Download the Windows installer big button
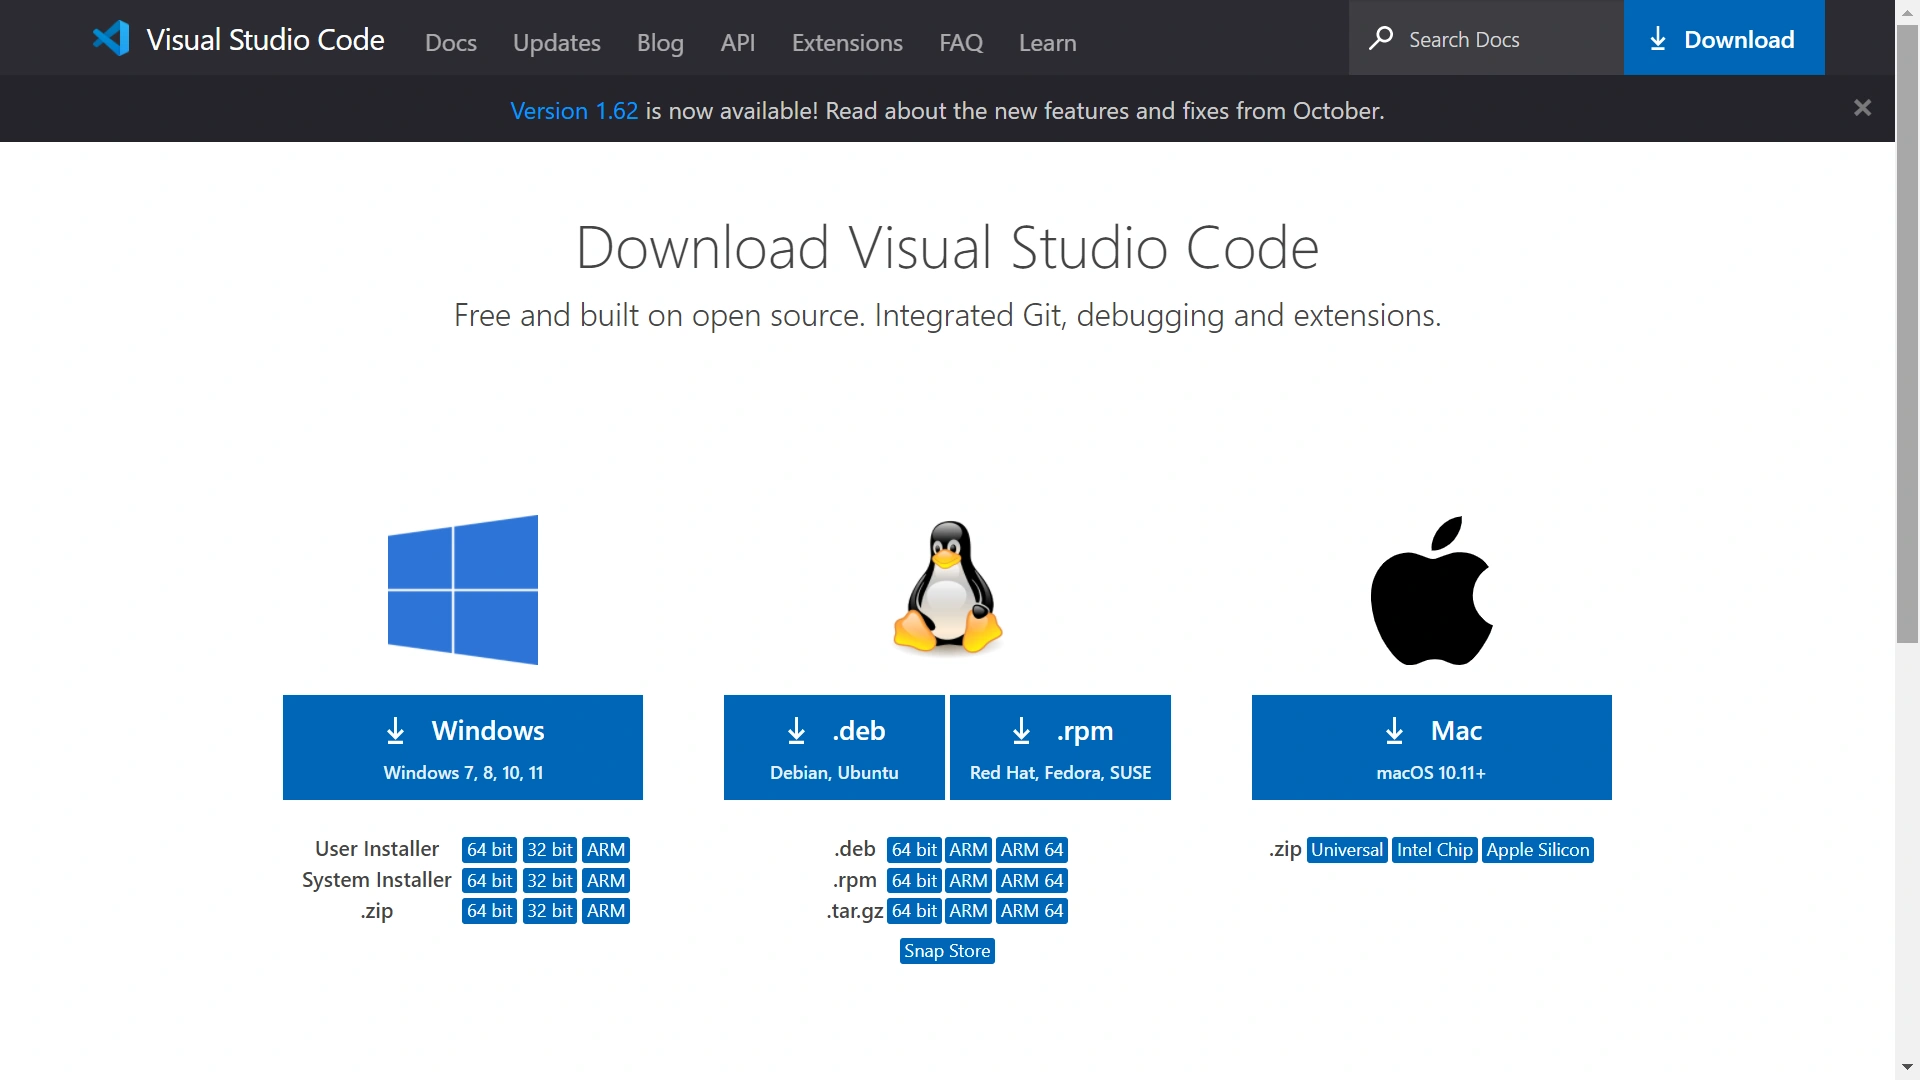 (463, 747)
